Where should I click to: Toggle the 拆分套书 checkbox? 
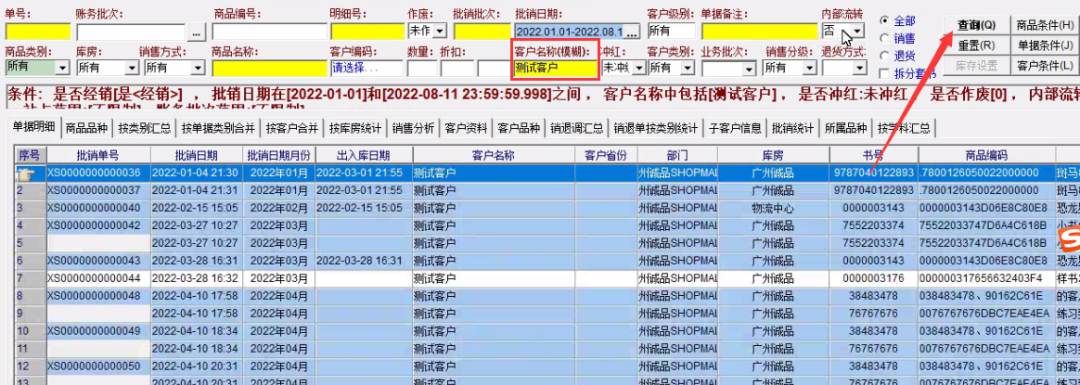(884, 73)
